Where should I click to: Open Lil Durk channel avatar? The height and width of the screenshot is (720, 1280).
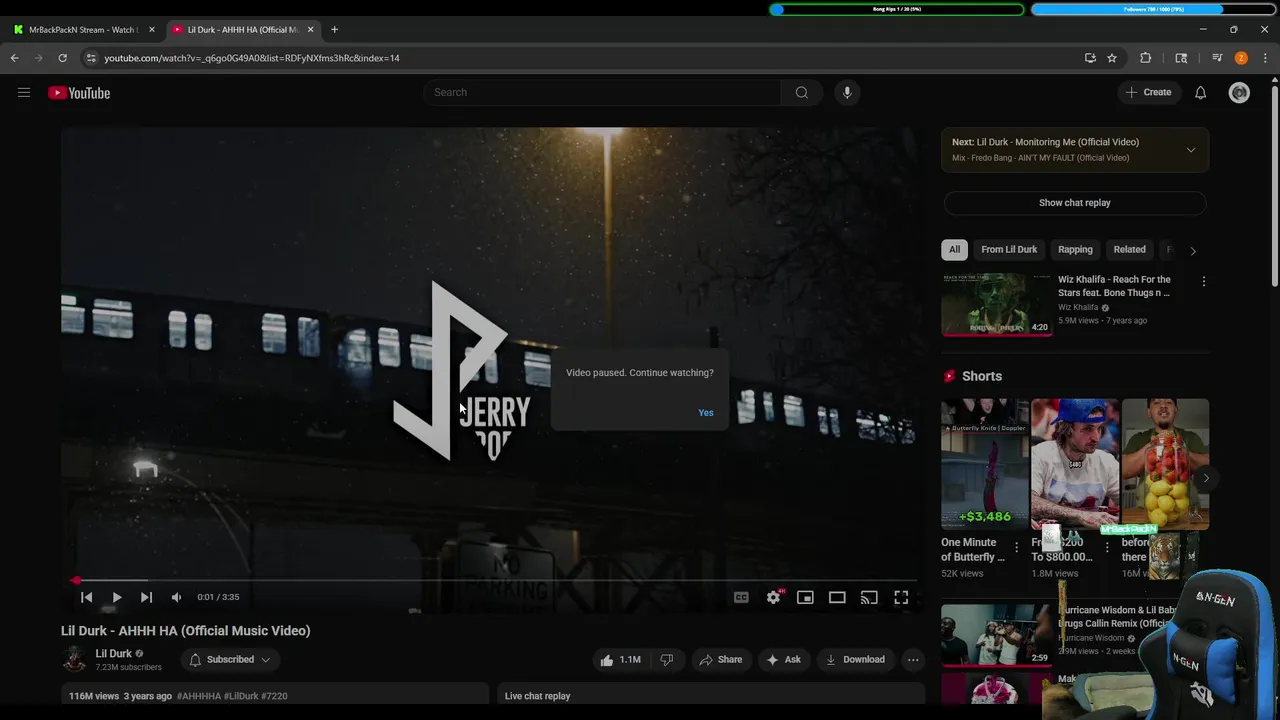(x=74, y=659)
